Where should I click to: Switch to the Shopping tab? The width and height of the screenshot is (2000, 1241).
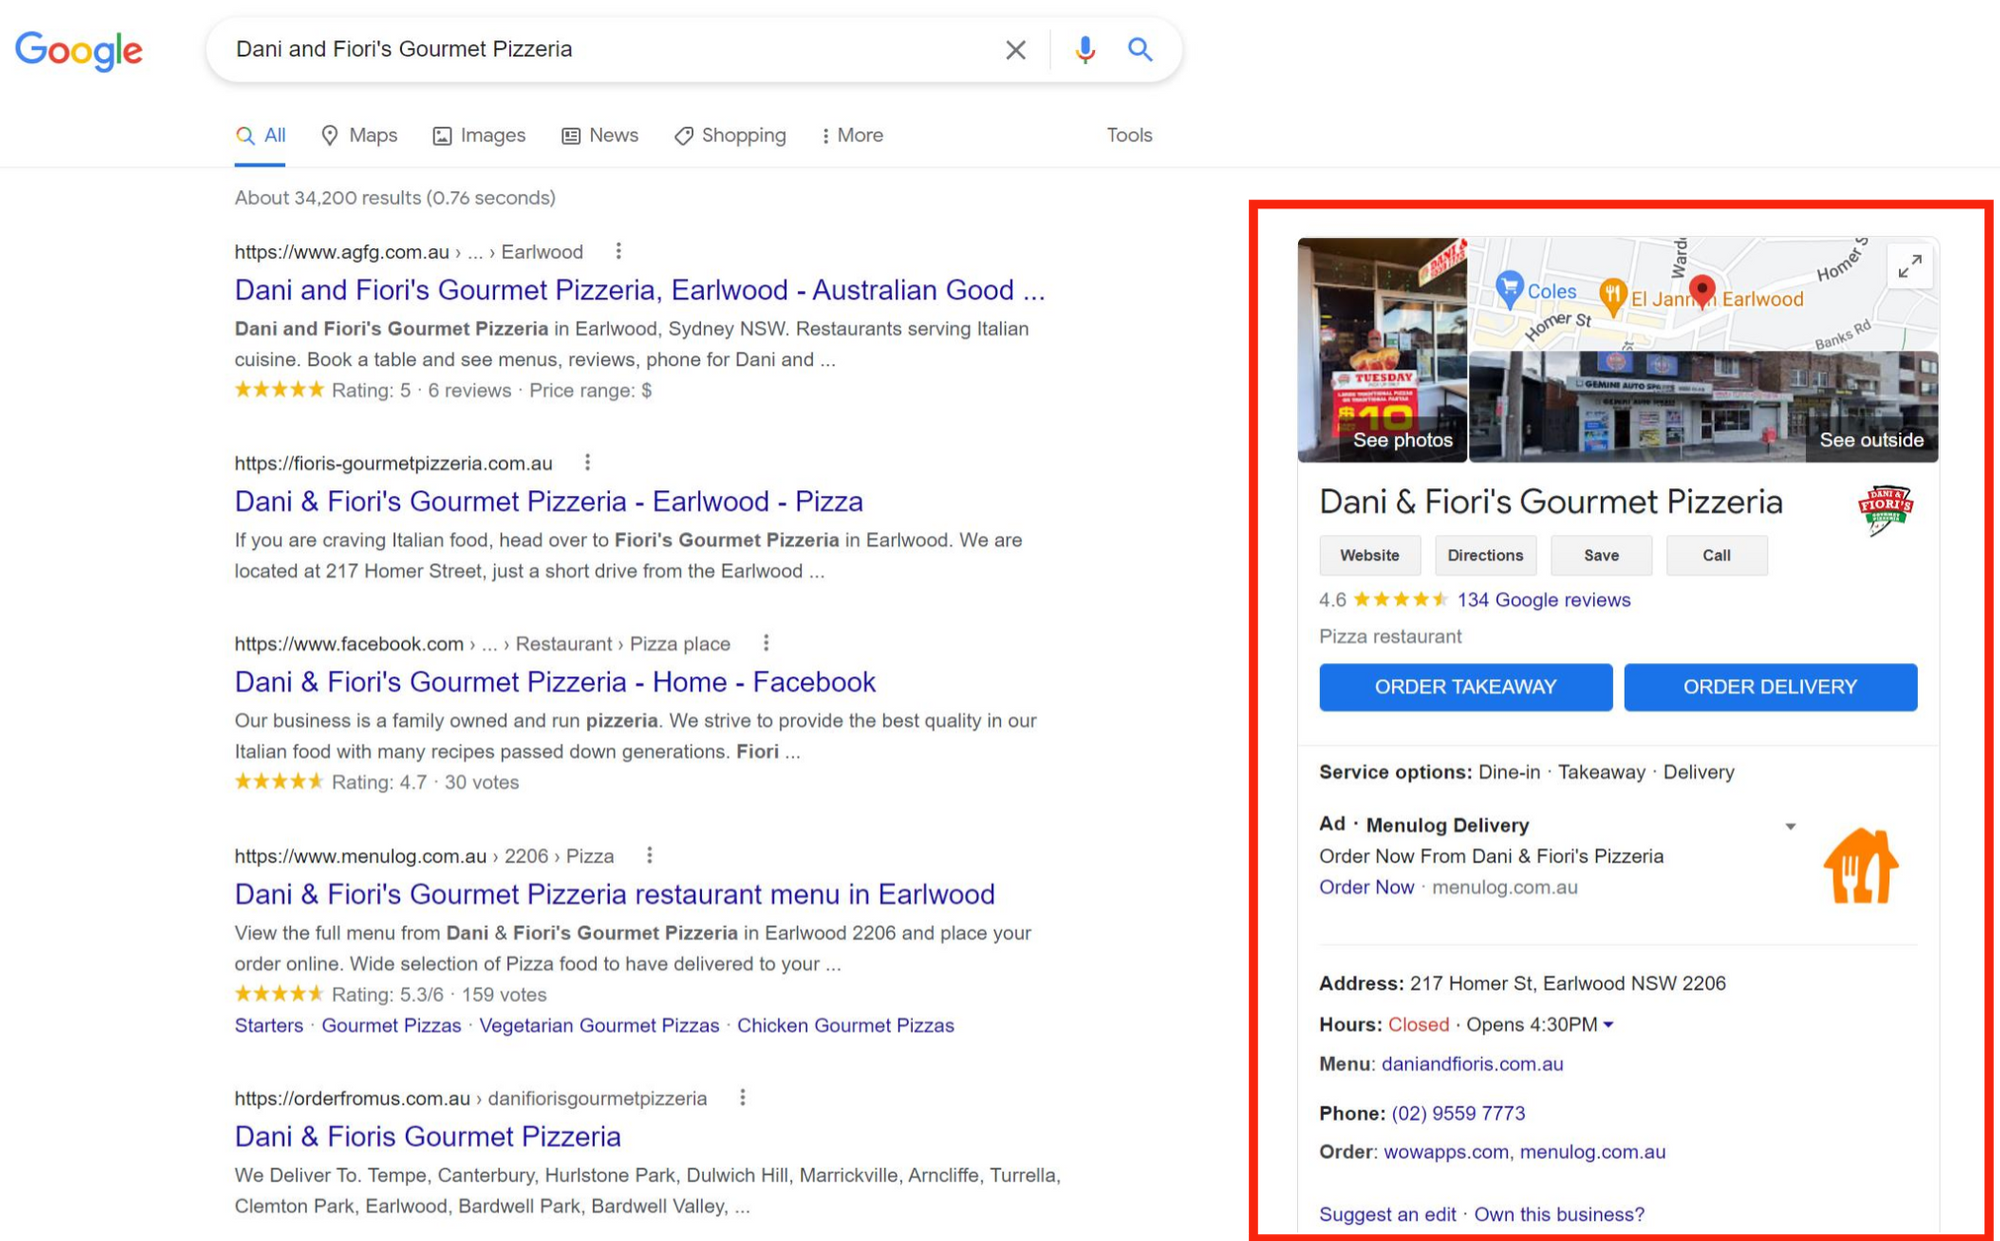729,135
